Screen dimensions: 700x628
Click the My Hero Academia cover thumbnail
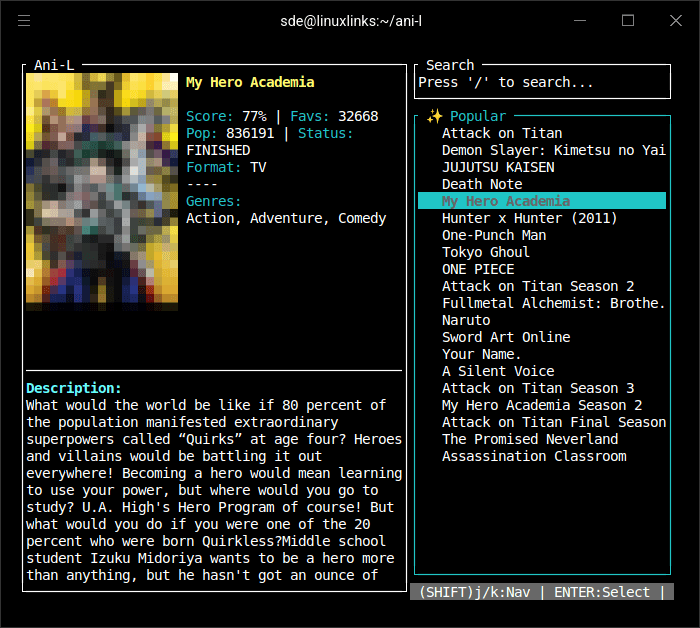click(102, 191)
